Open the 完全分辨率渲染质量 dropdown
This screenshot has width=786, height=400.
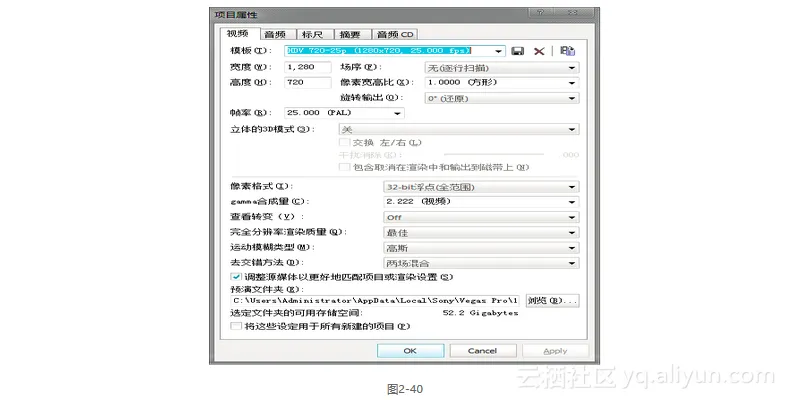tap(481, 233)
